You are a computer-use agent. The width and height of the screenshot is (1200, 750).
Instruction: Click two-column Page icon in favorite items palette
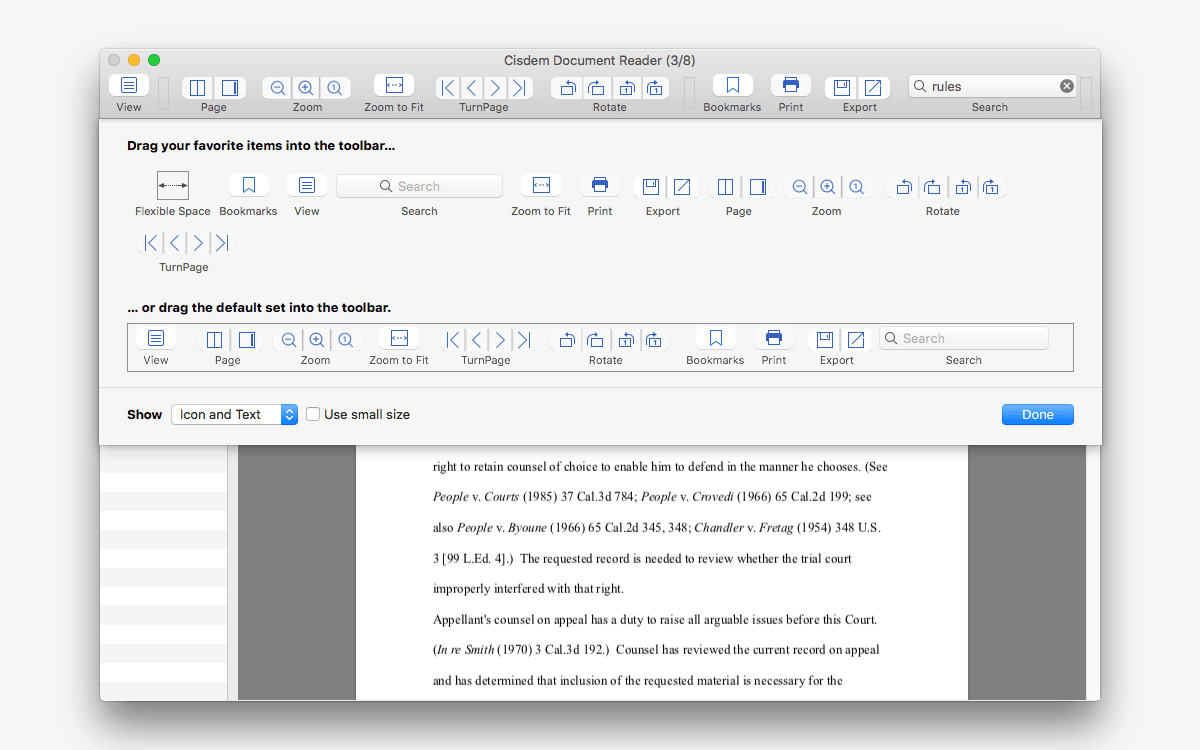[x=726, y=187]
